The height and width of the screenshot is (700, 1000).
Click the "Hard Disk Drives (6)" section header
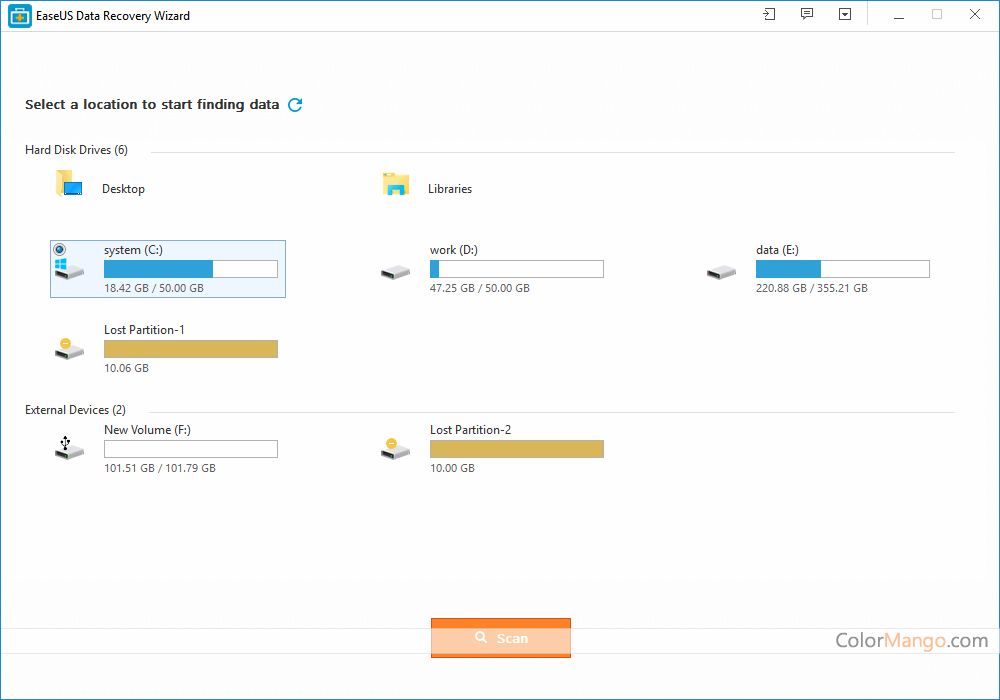click(77, 150)
